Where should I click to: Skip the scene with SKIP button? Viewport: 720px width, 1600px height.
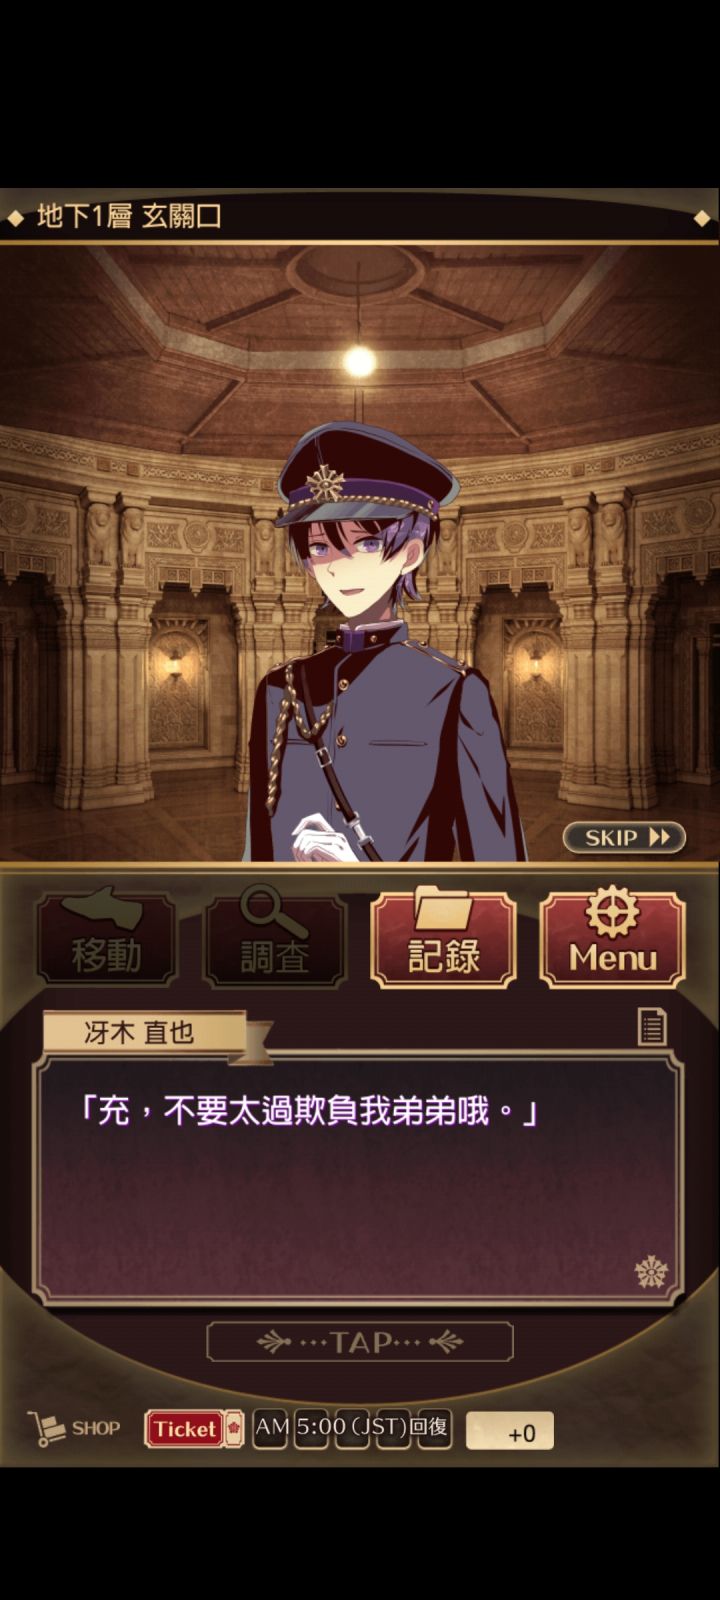(624, 837)
